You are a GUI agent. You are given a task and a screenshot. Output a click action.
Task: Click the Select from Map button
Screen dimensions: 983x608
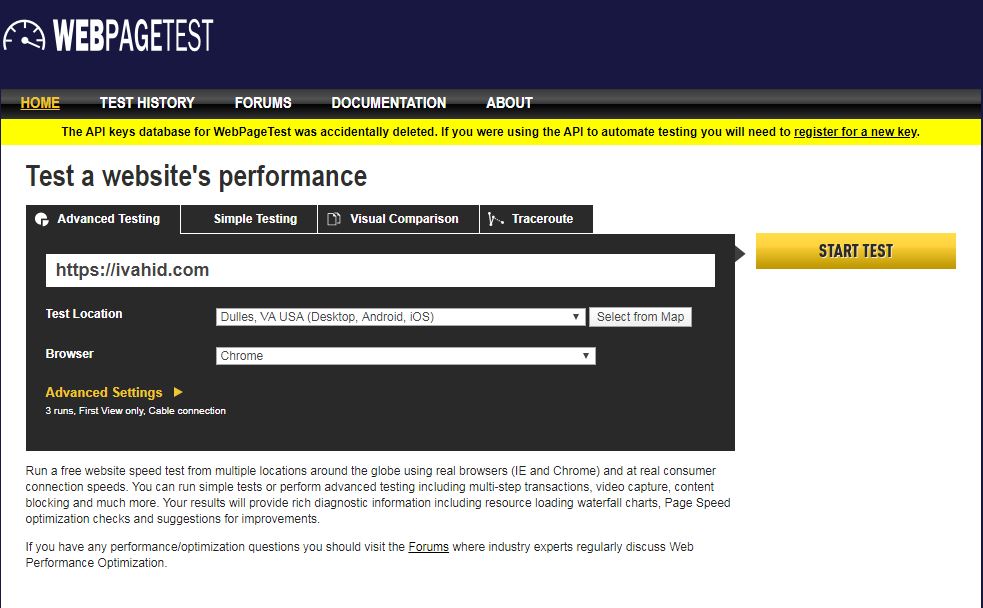tap(640, 317)
